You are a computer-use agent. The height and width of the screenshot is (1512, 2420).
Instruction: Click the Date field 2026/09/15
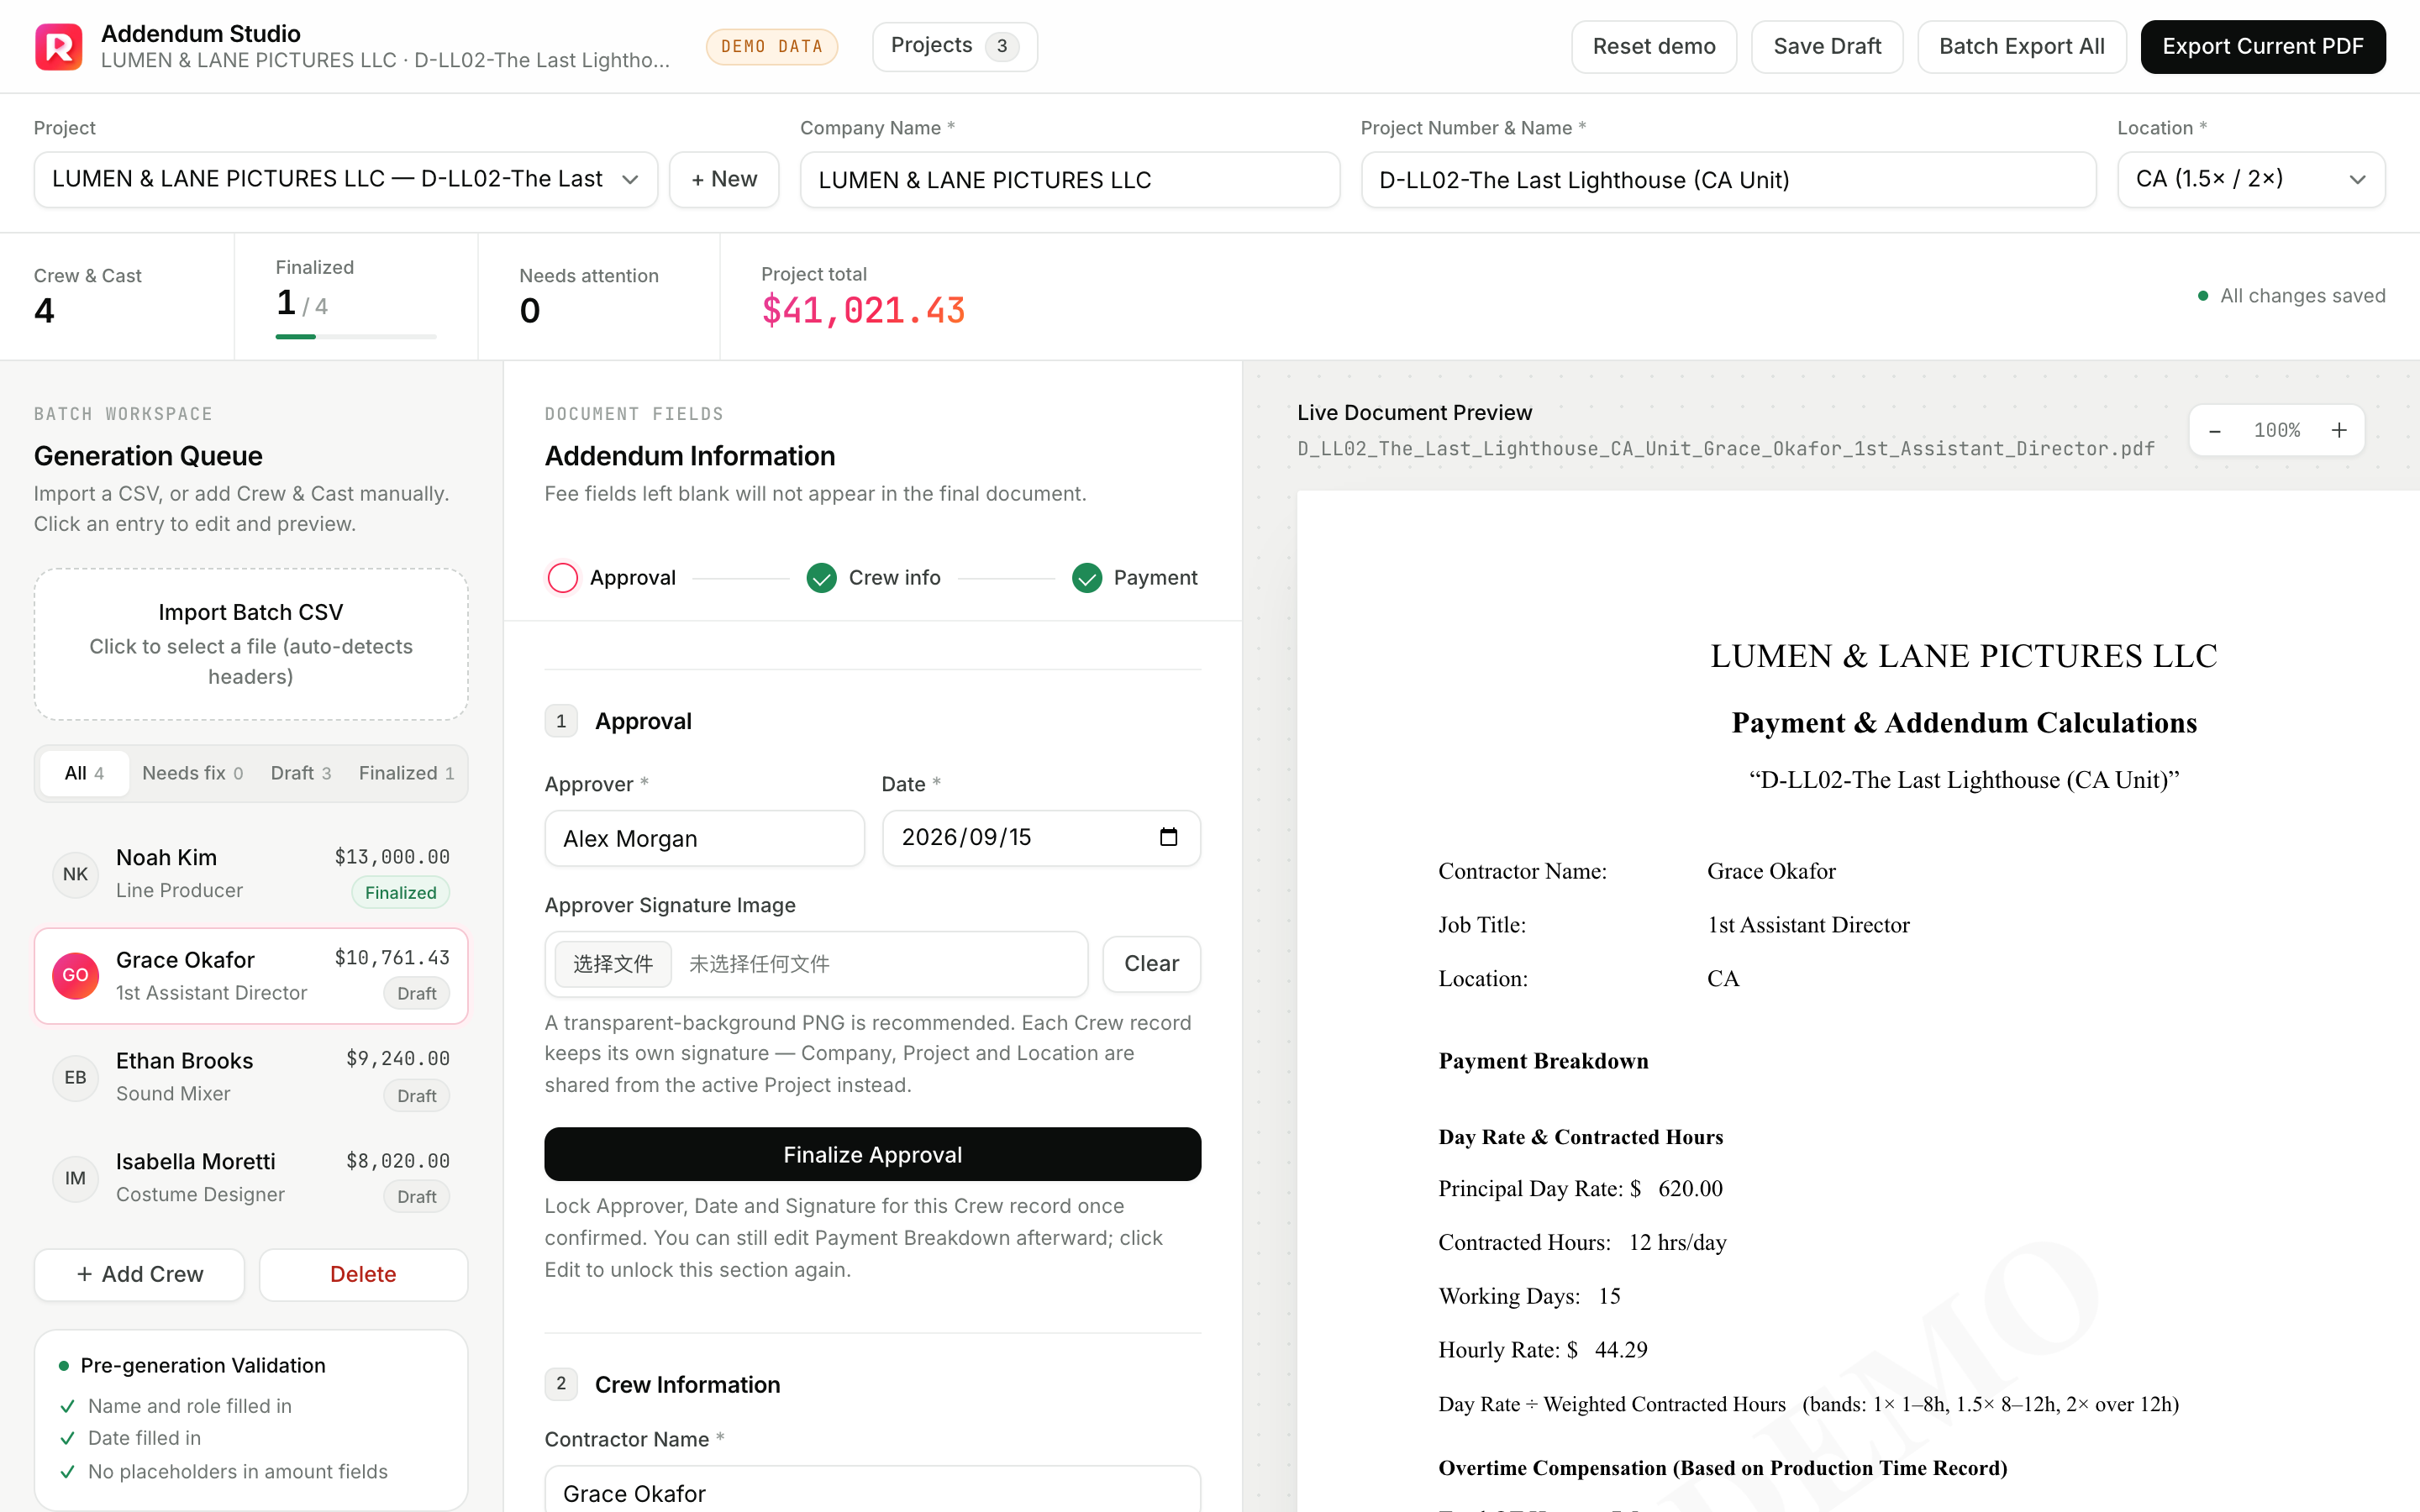[1041, 838]
